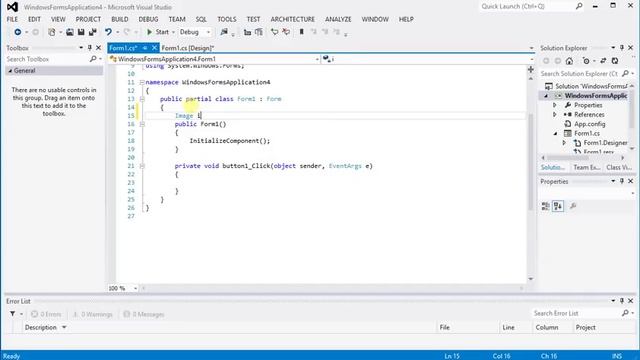Open the HELP menu
Screen dimensions: 640x360
(x=406, y=19)
